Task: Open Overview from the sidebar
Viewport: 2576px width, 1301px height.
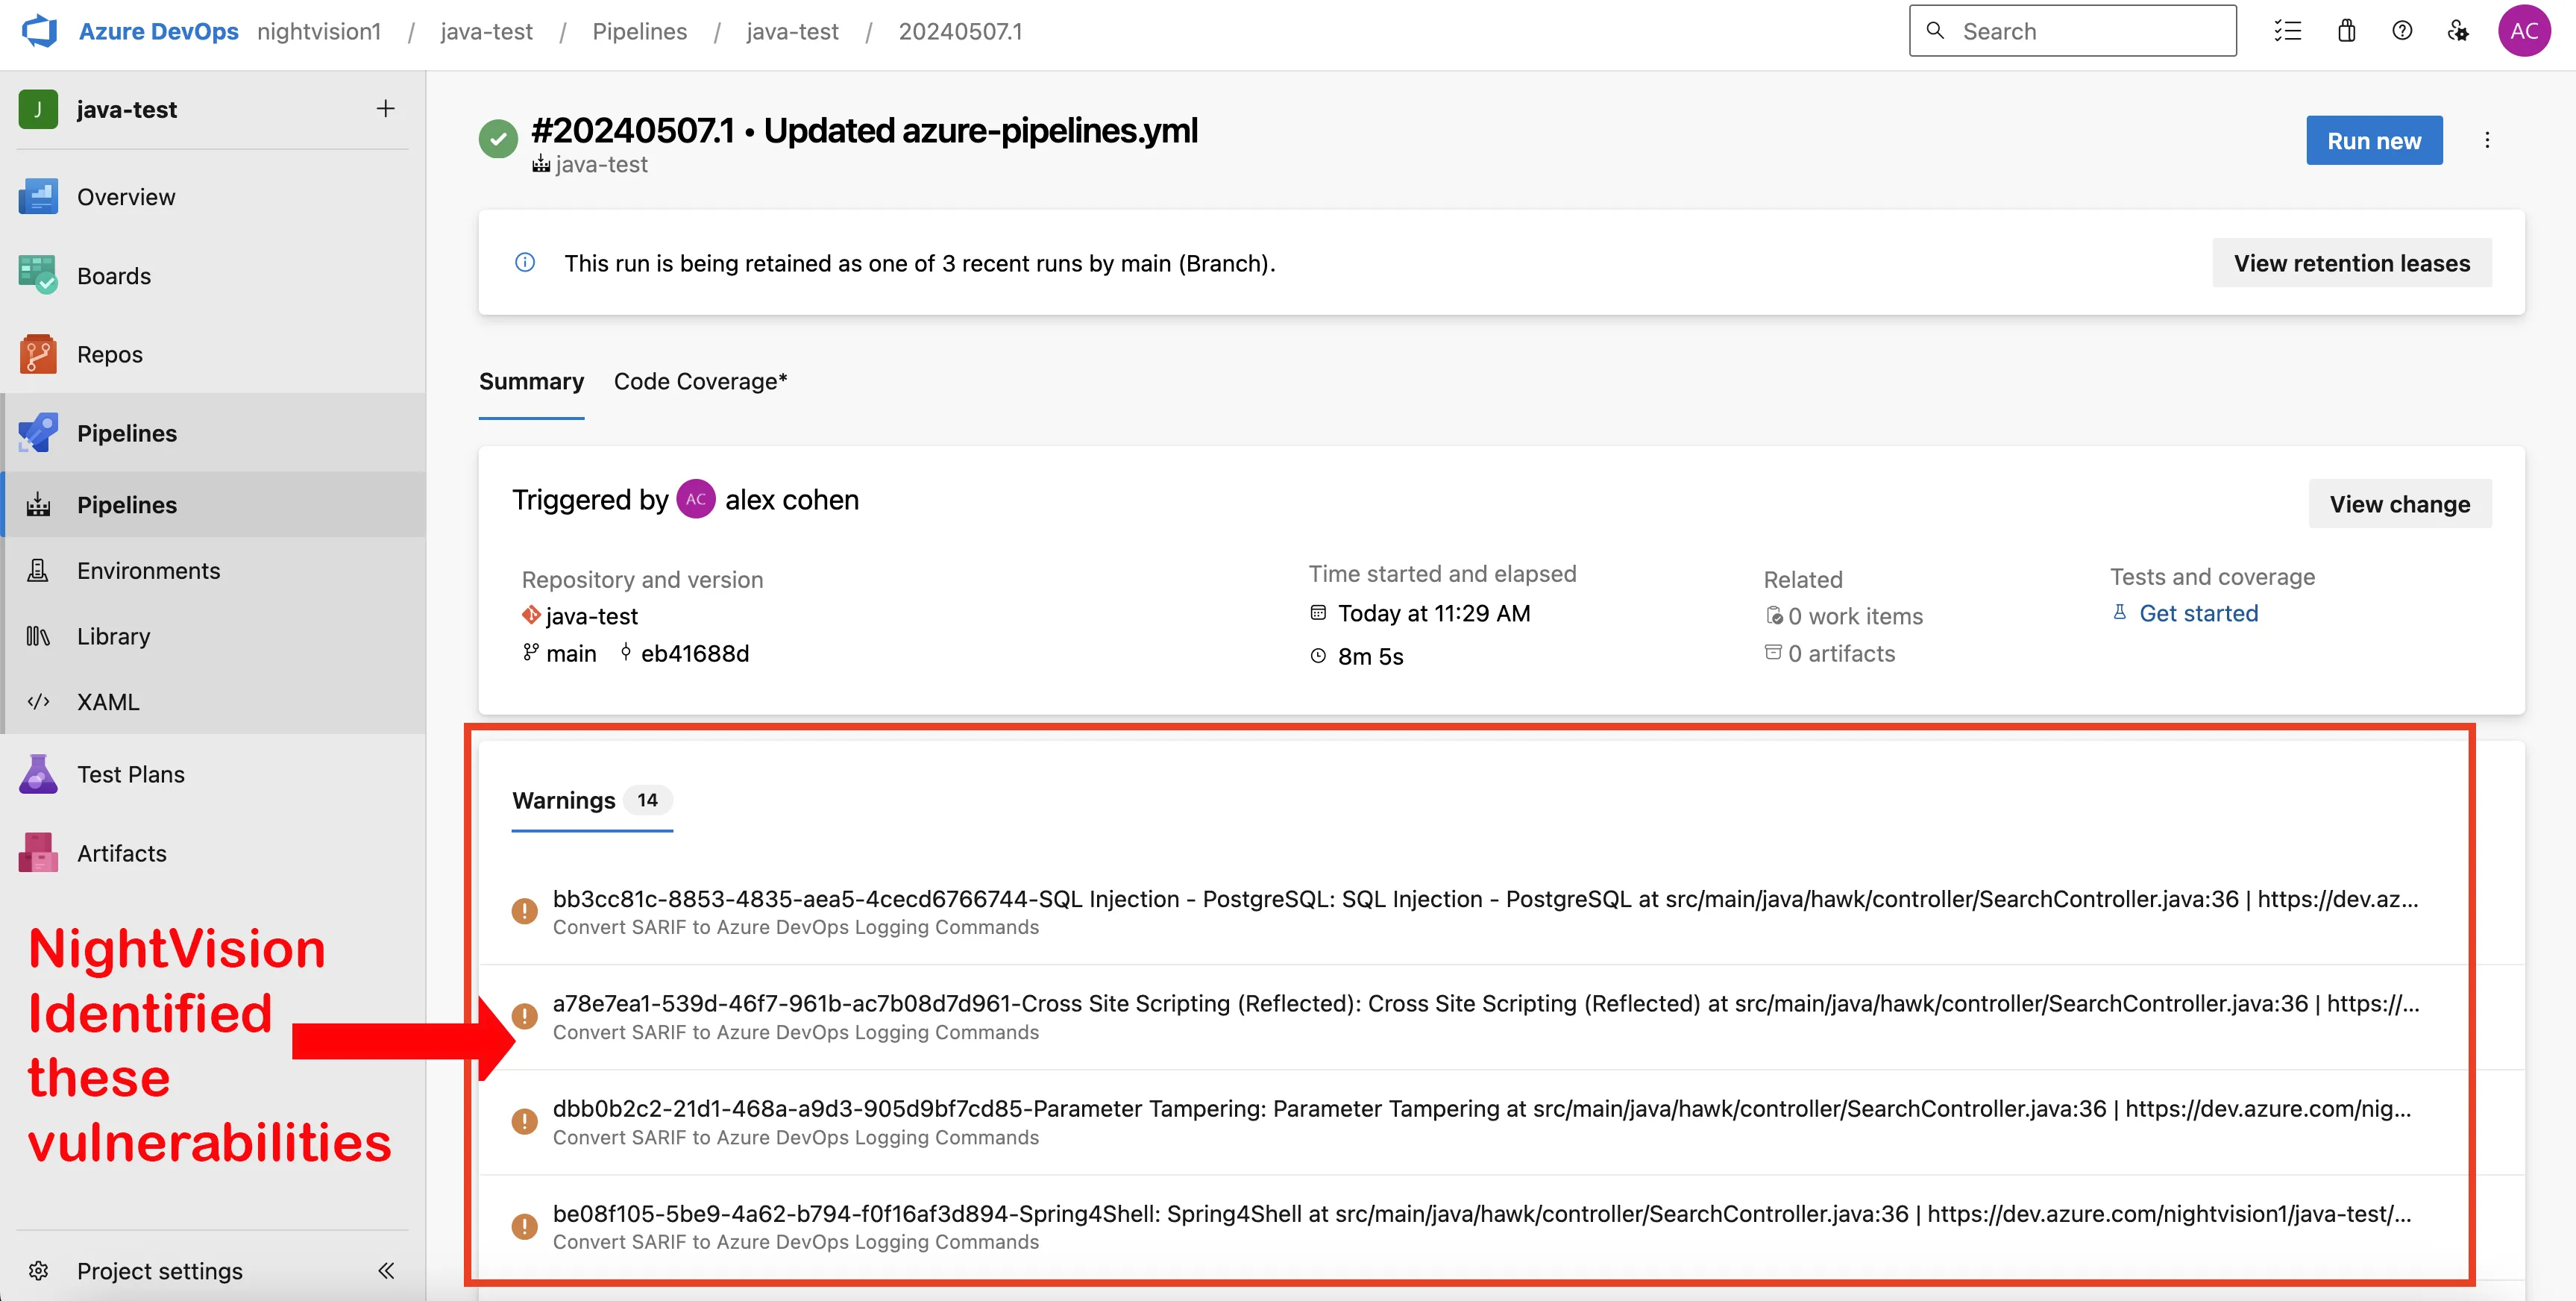Action: [x=212, y=197]
